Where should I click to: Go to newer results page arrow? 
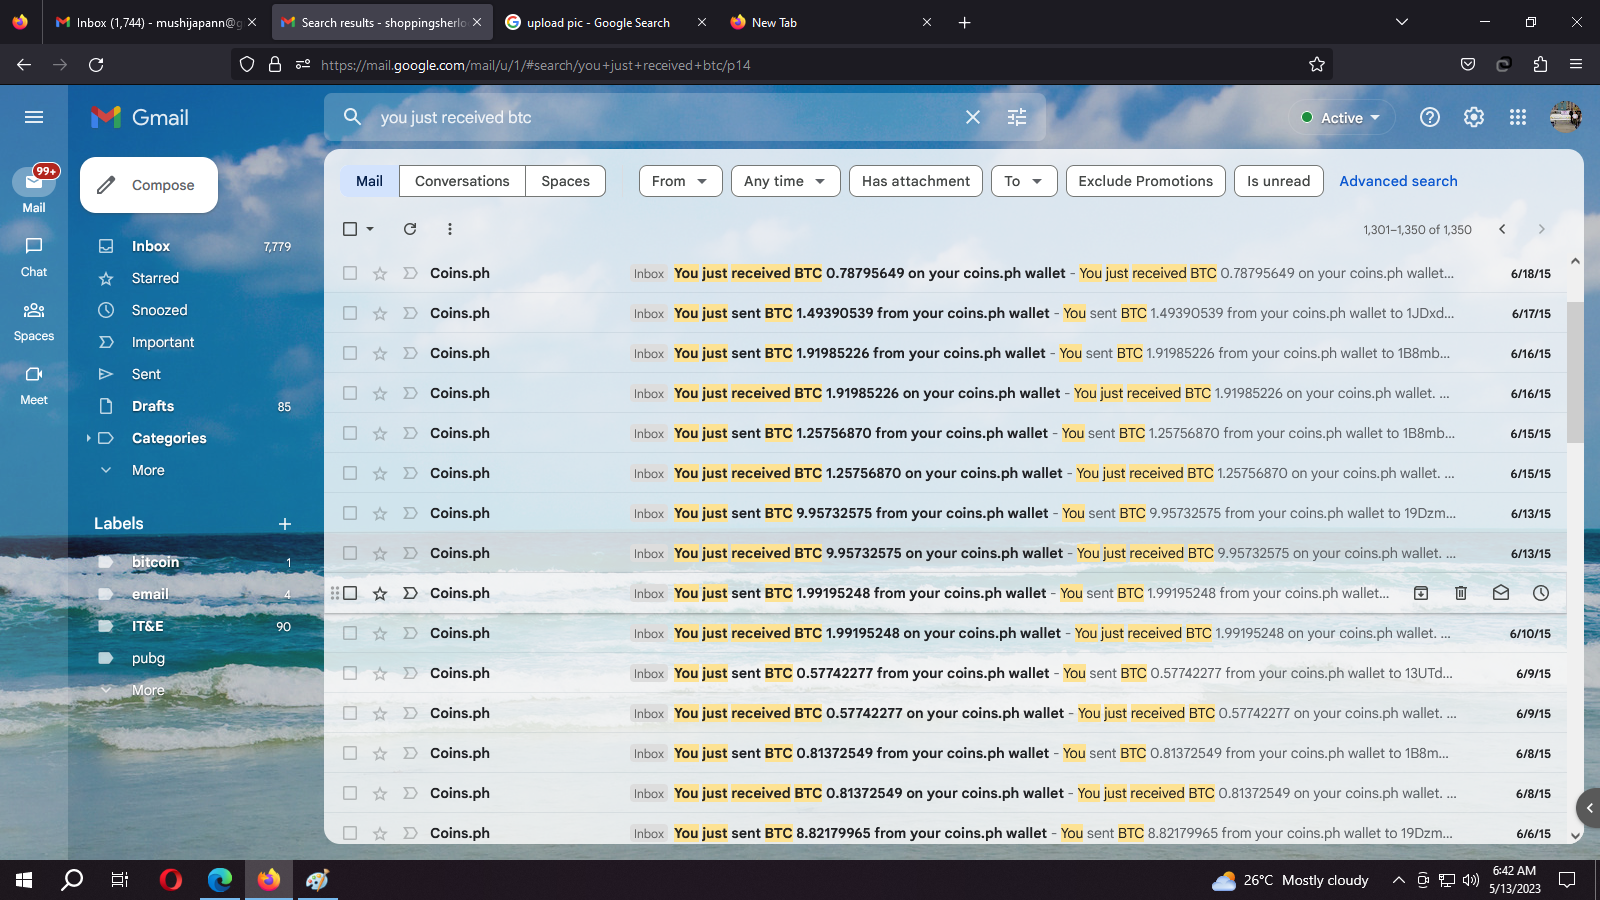pos(1502,229)
